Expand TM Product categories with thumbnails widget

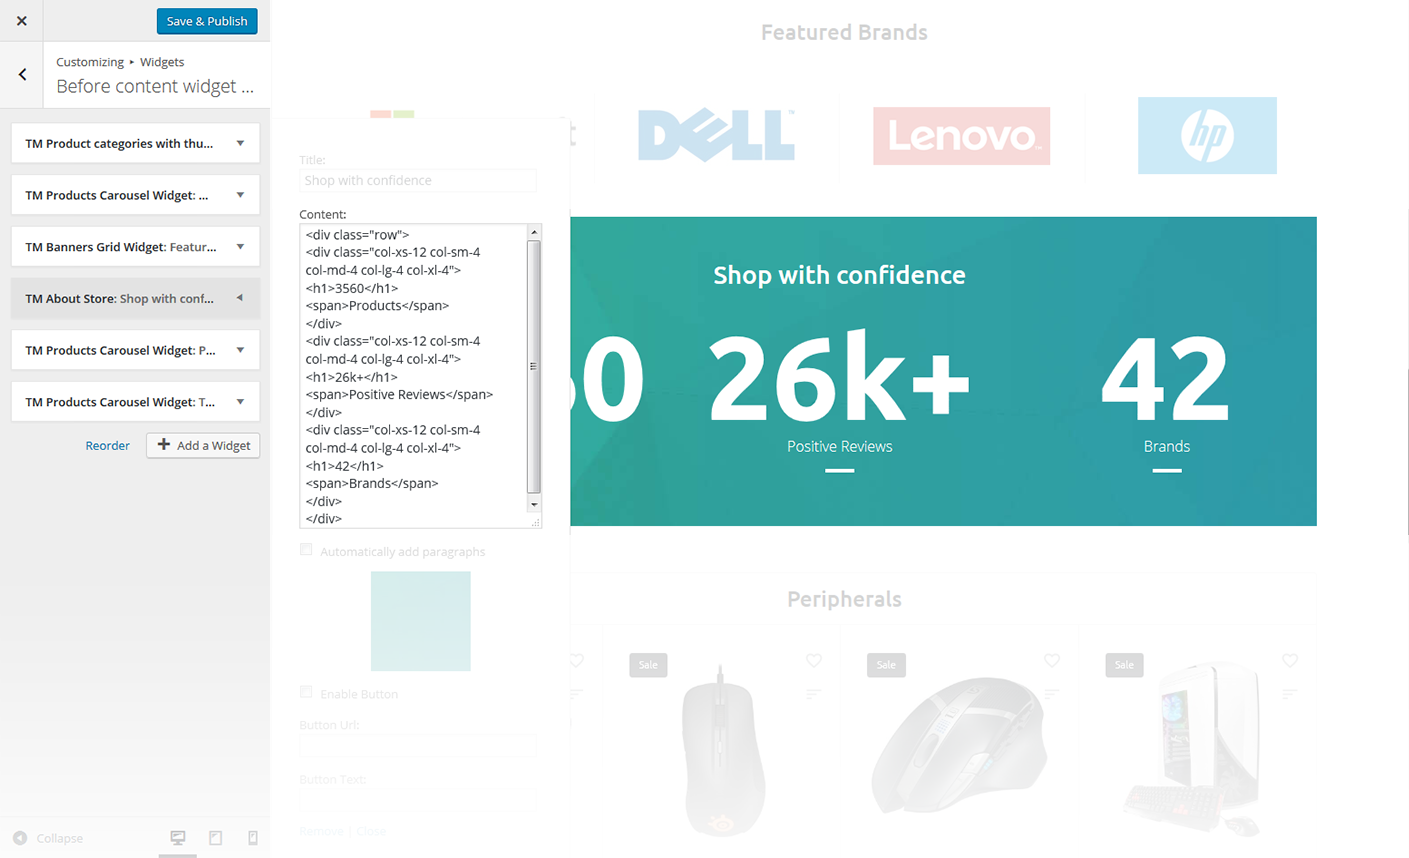point(240,143)
